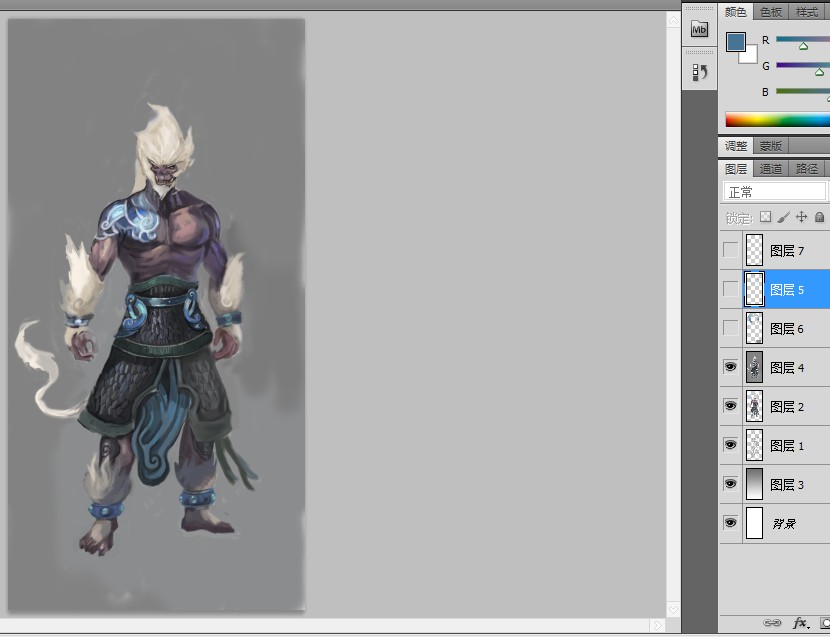Click the 图层 6 layer thumbnail
The image size is (830, 637).
754,328
